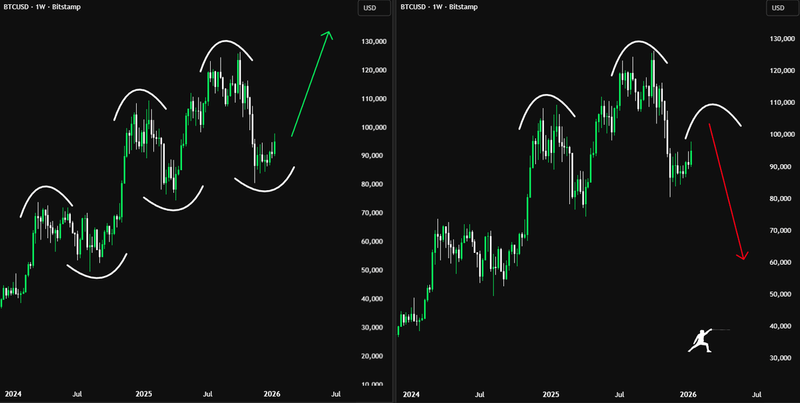Click 100,000 on the right chart price axis

pyautogui.click(x=781, y=134)
